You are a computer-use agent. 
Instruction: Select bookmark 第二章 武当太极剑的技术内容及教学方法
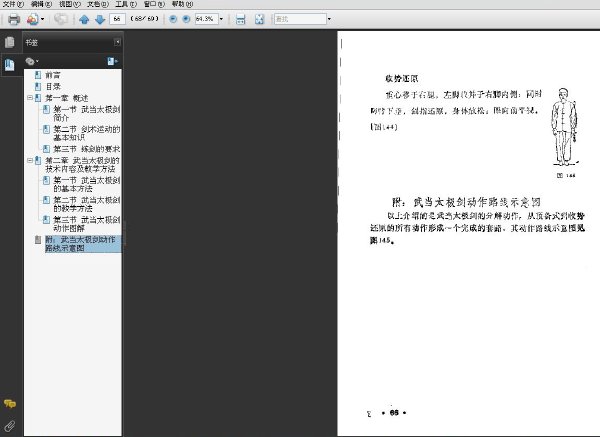(x=82, y=165)
